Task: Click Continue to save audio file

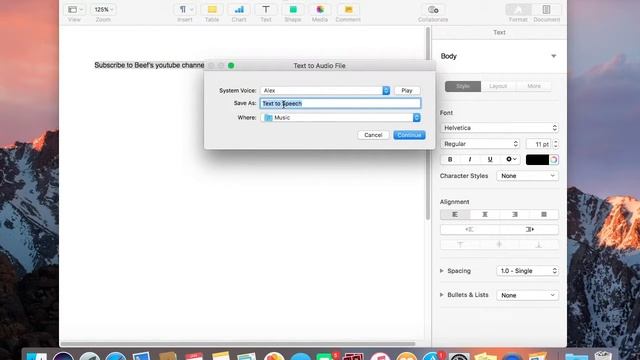Action: point(409,135)
